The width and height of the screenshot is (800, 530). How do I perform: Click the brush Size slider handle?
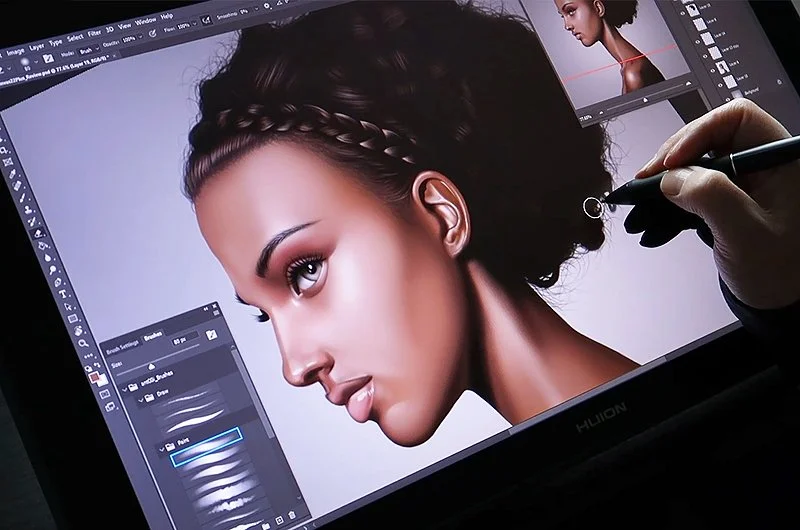point(152,367)
